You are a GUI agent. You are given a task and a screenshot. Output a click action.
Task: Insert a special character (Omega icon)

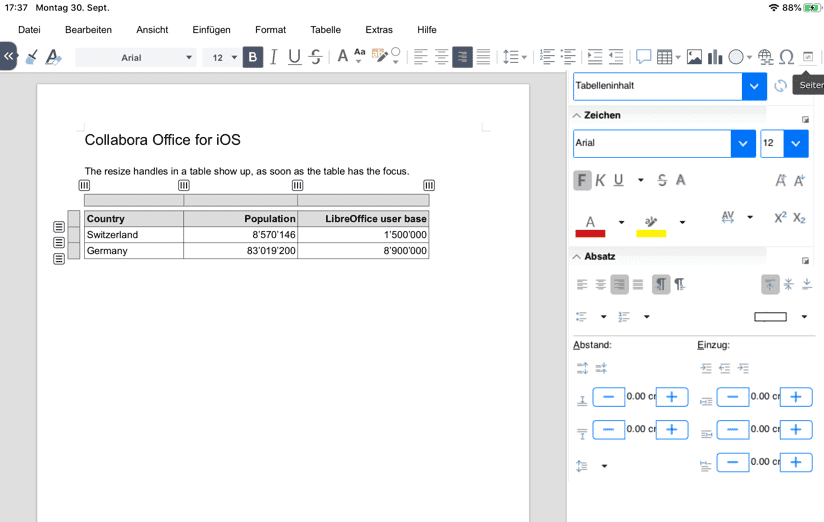coord(786,57)
